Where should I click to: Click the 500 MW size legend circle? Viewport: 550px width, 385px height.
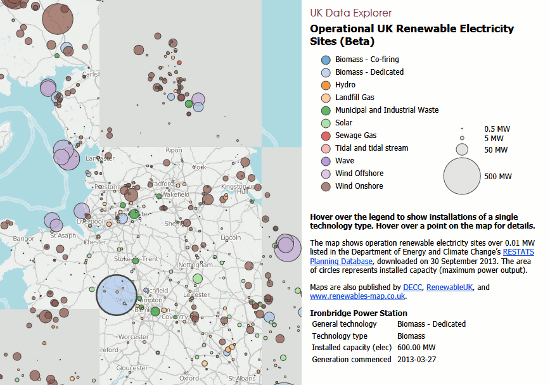point(462,176)
